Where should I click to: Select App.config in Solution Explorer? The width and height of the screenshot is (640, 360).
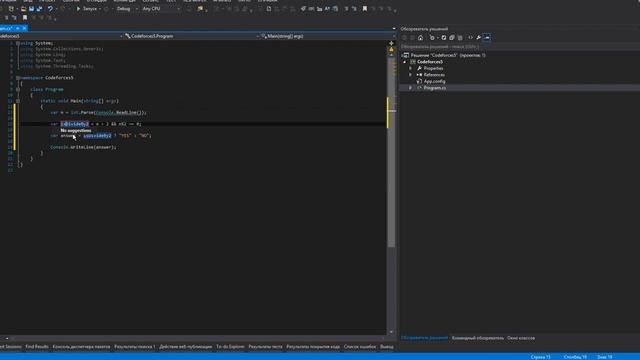tap(434, 81)
